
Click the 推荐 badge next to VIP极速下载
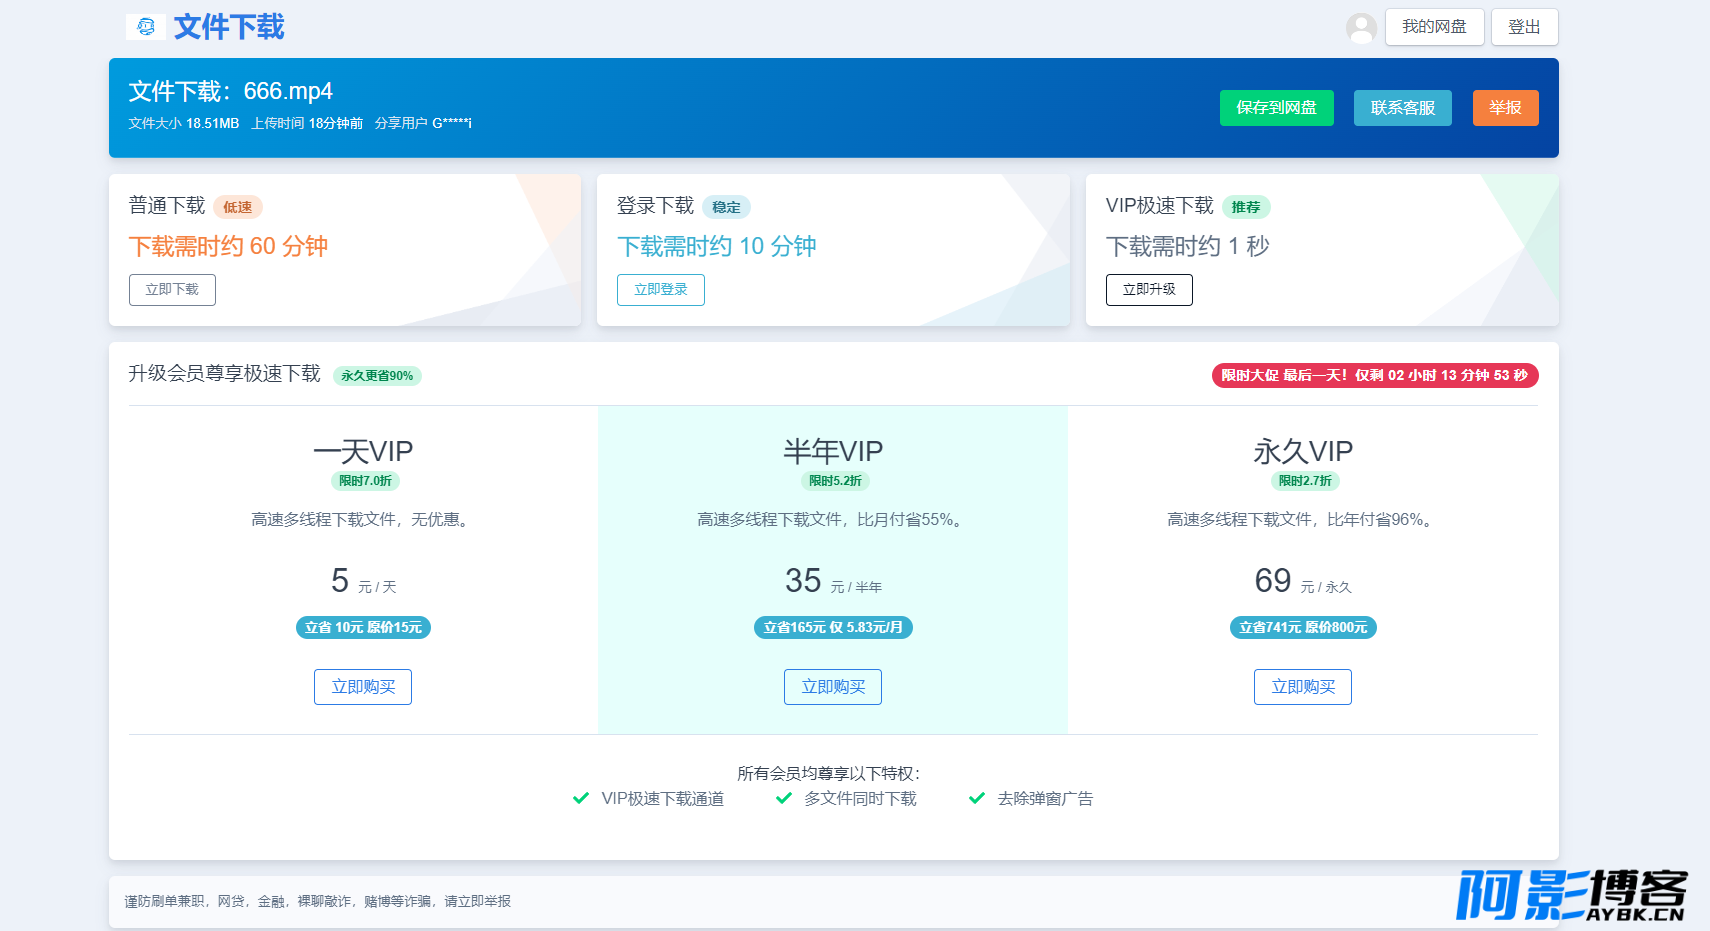tap(1246, 207)
